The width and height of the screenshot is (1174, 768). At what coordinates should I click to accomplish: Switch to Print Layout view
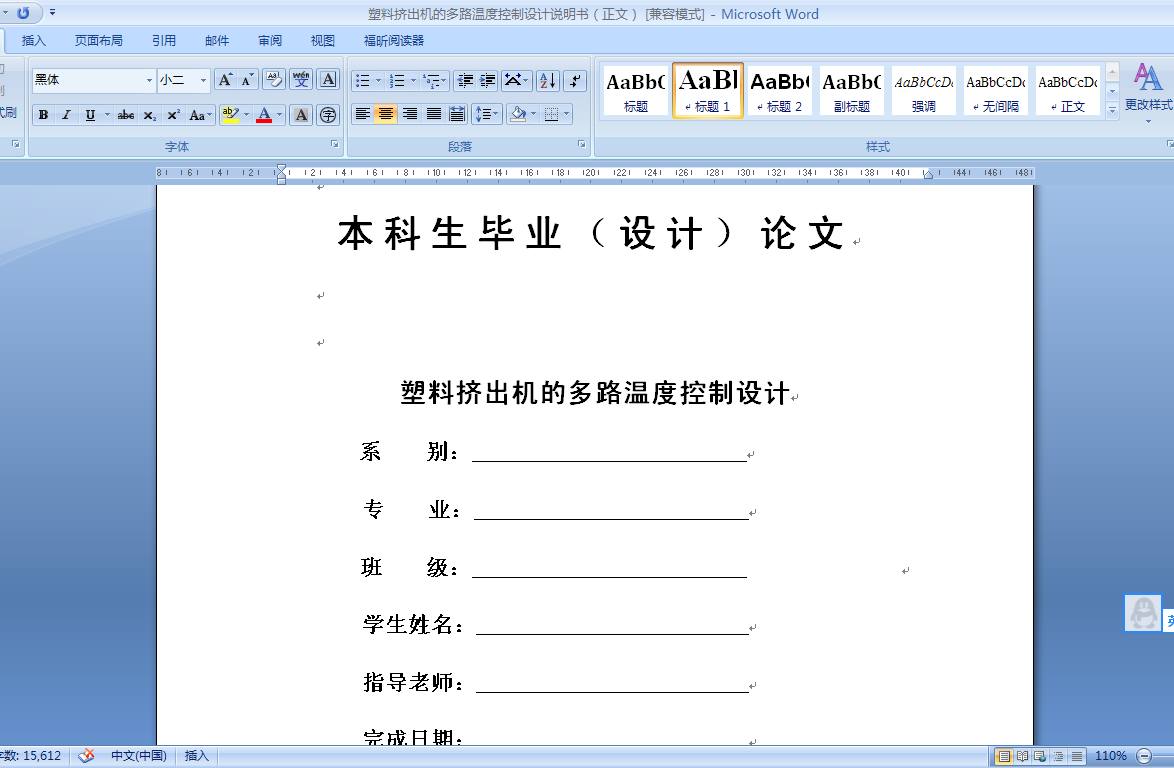pos(1004,756)
